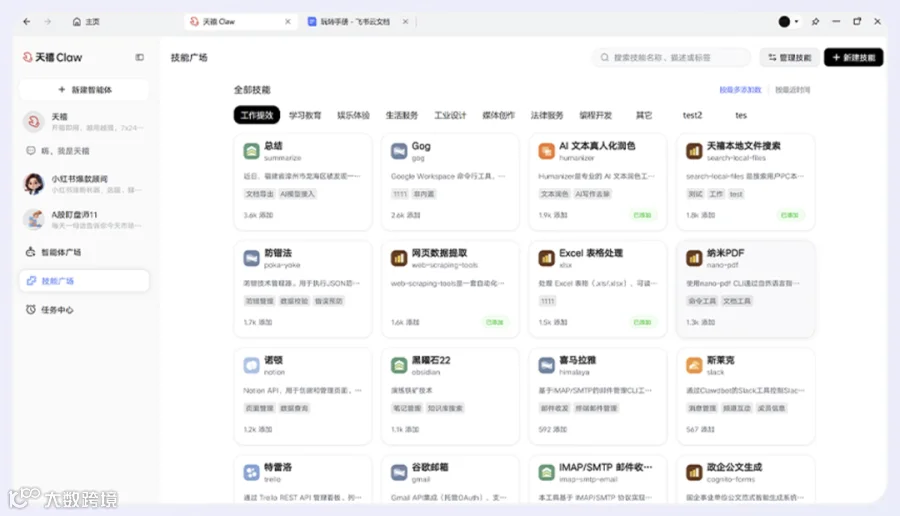Select the 工业设计 category tab

pos(450,115)
